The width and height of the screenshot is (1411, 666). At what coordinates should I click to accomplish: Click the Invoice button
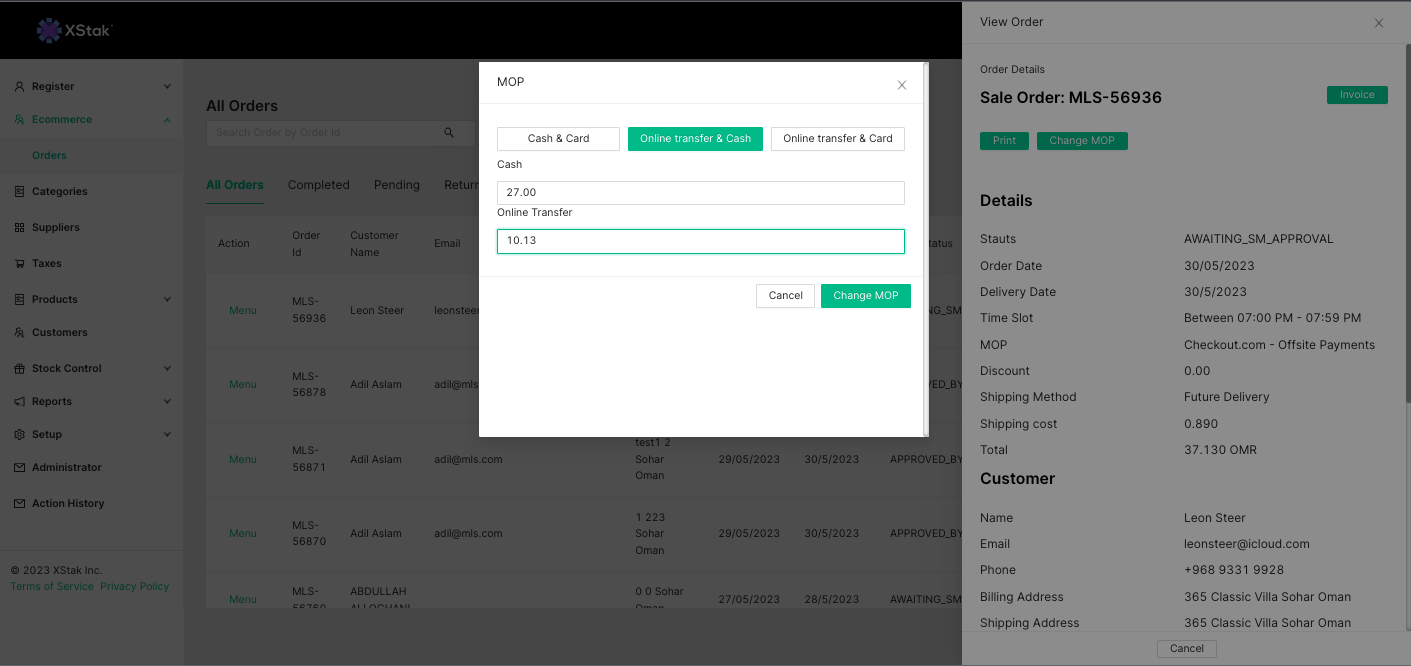[1357, 95]
